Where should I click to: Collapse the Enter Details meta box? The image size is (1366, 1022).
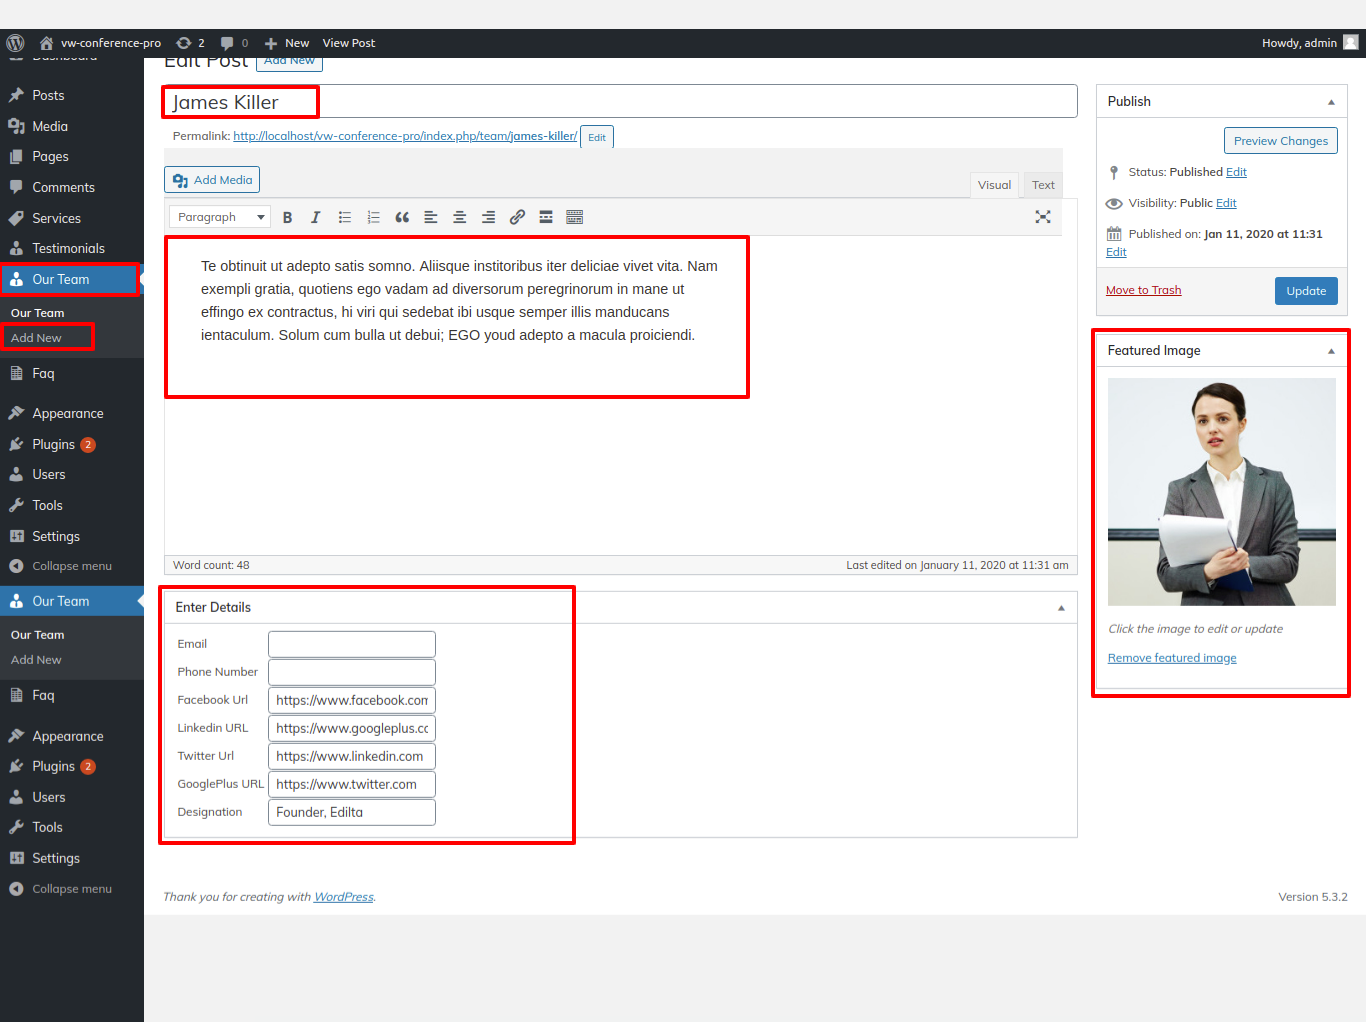tap(1061, 608)
